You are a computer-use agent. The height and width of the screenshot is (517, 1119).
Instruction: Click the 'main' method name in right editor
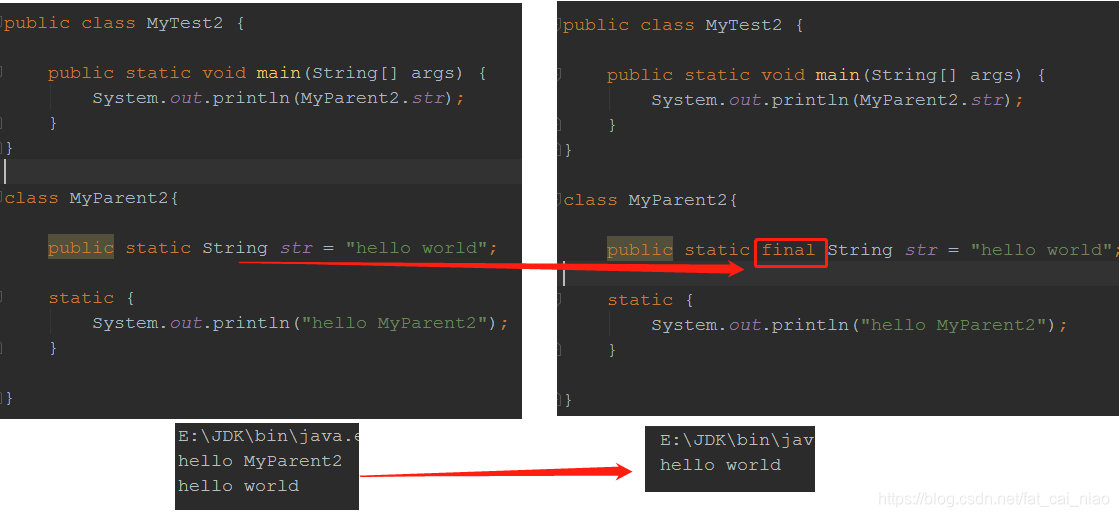[x=837, y=75]
